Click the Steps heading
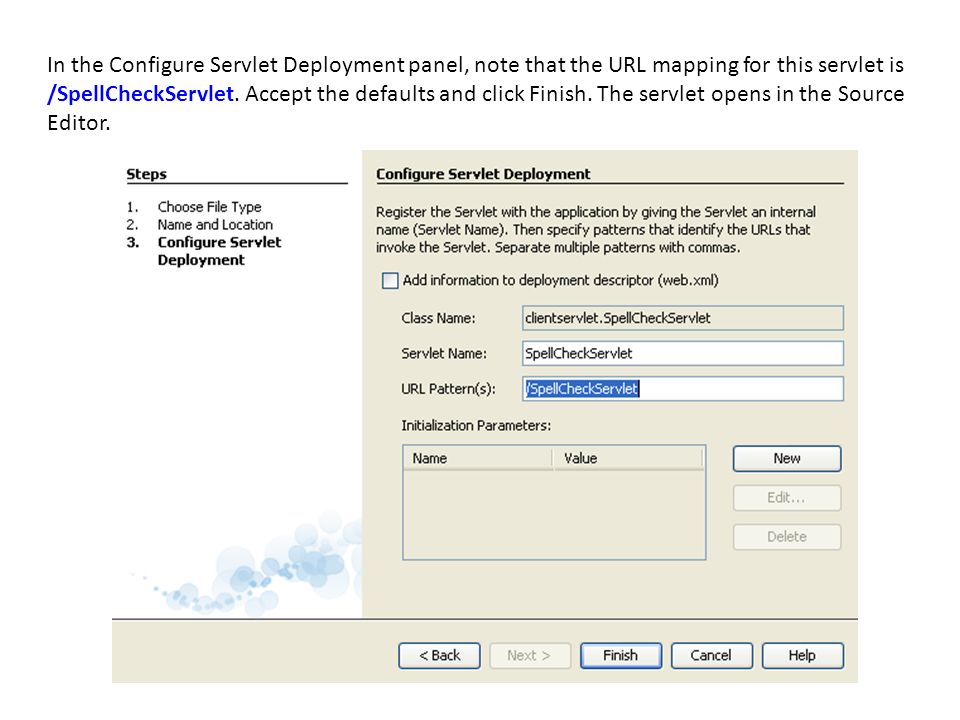The width and height of the screenshot is (960, 720). point(146,174)
